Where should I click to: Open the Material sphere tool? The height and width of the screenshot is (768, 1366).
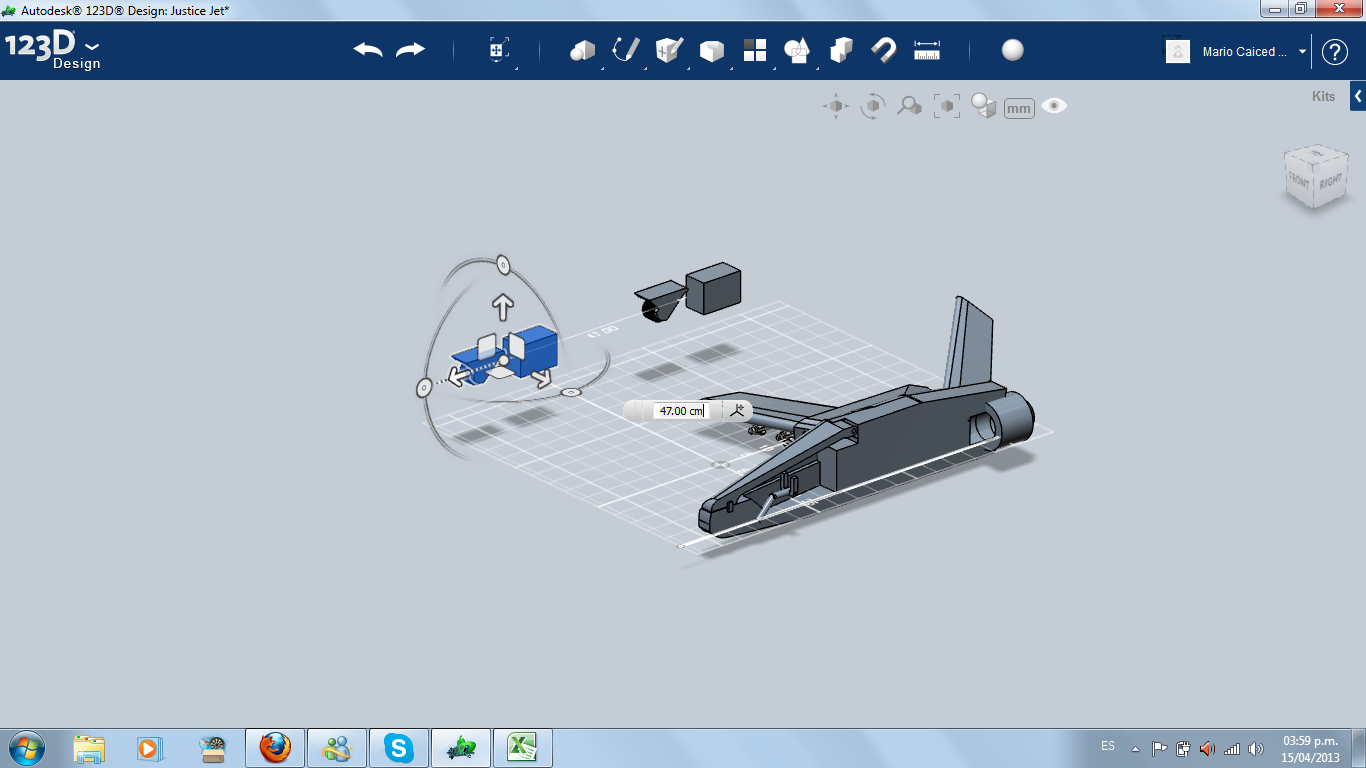tap(1013, 50)
